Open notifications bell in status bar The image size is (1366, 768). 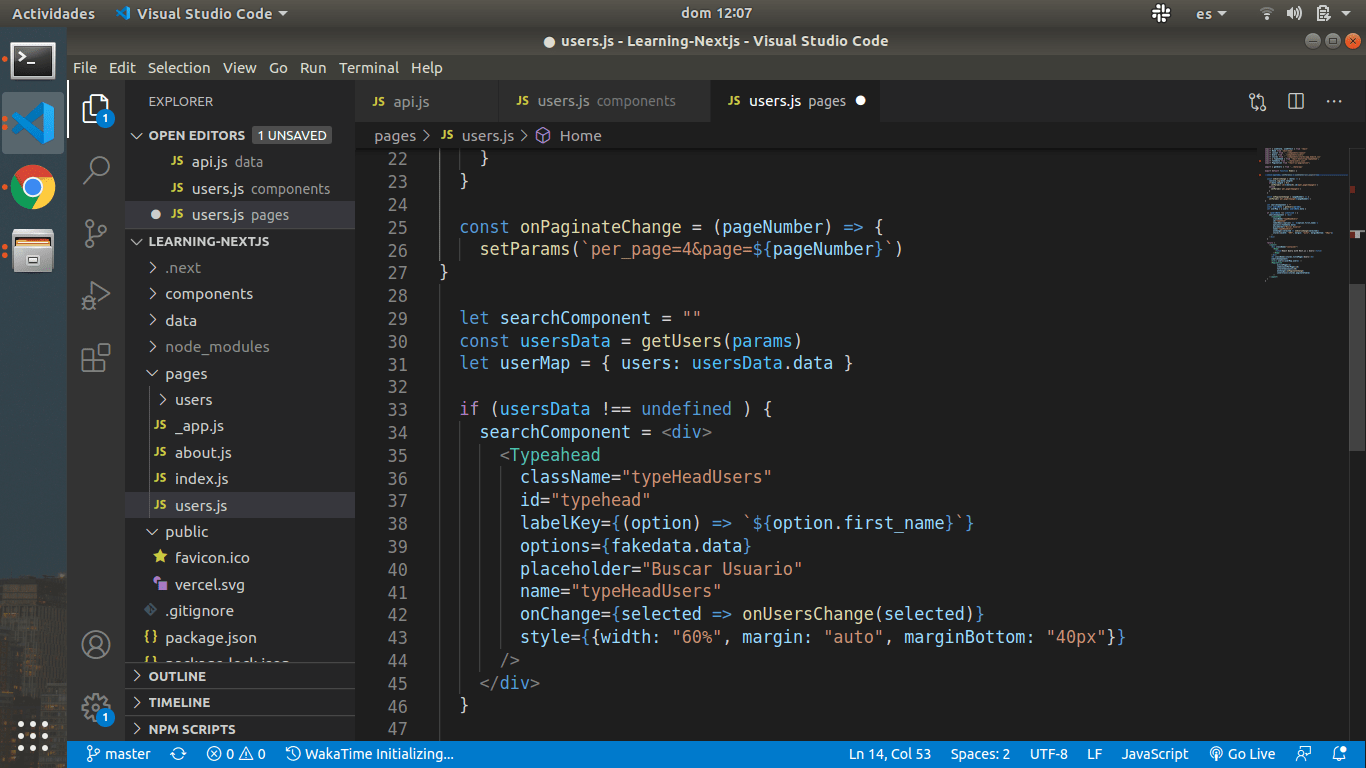[x=1339, y=754]
